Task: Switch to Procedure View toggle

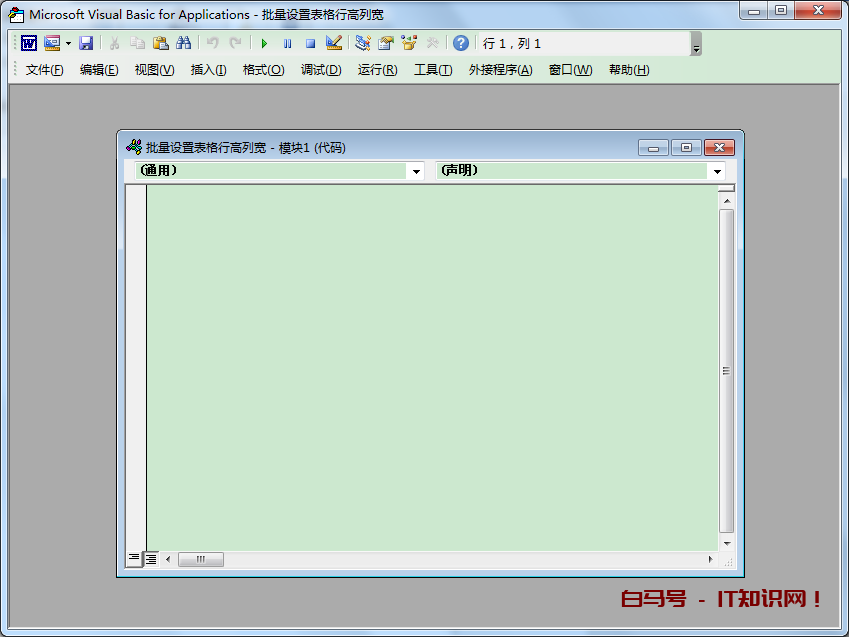Action: 134,559
